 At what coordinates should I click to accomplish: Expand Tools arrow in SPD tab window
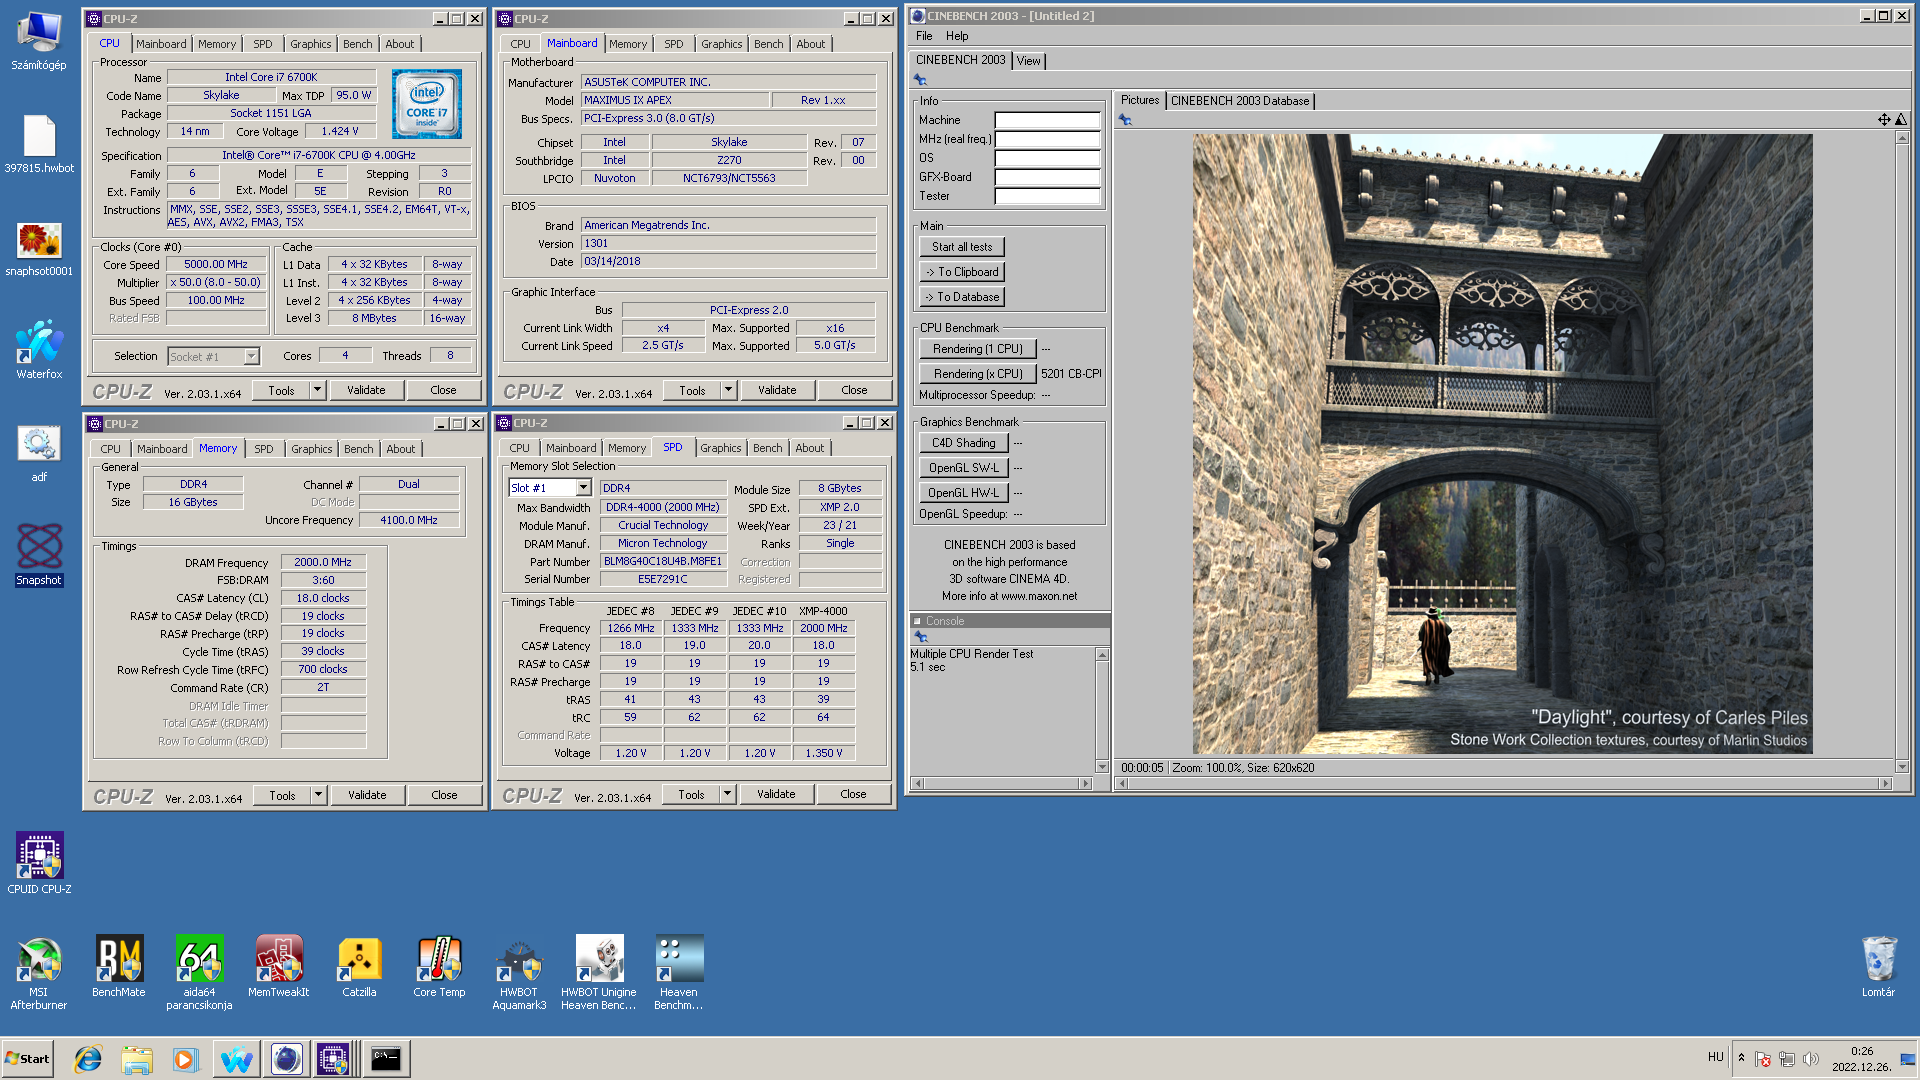click(728, 794)
